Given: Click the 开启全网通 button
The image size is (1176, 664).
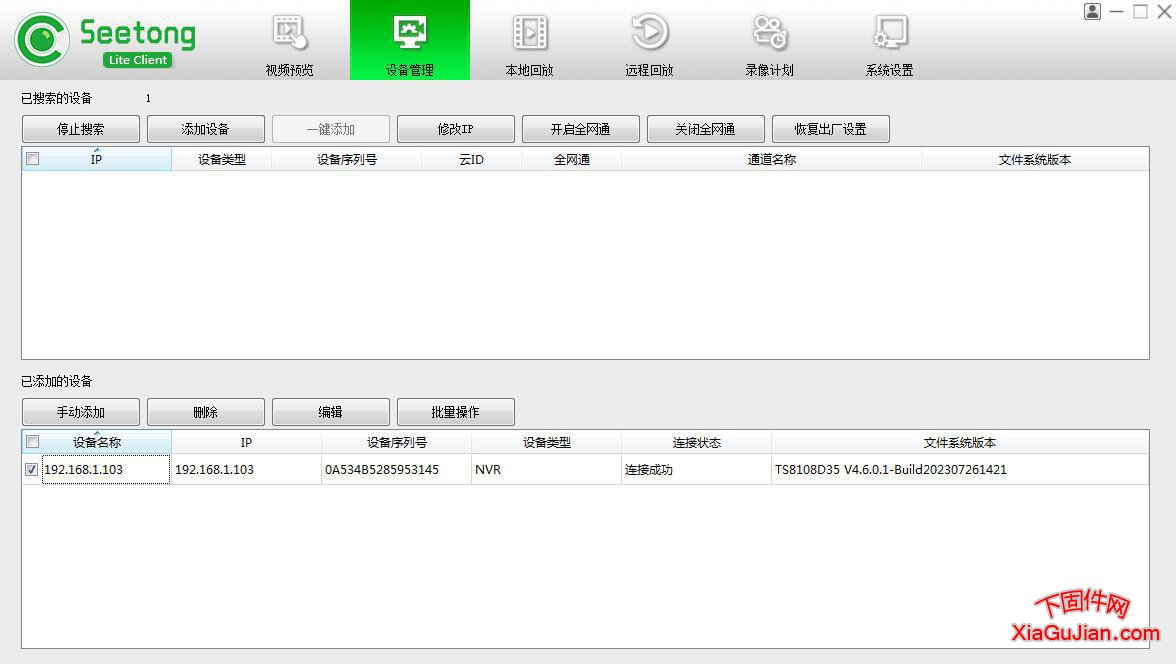Looking at the screenshot, I should (x=580, y=129).
